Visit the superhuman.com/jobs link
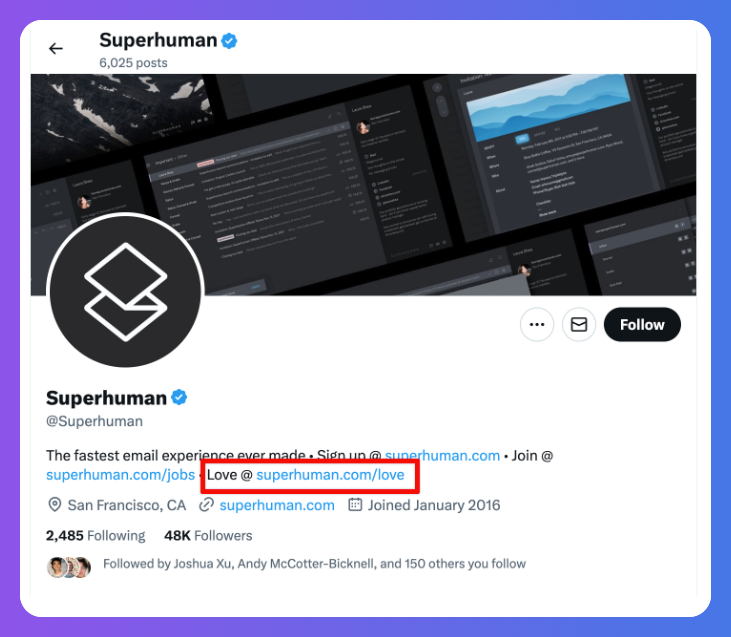Image resolution: width=731 pixels, height=637 pixels. 120,475
